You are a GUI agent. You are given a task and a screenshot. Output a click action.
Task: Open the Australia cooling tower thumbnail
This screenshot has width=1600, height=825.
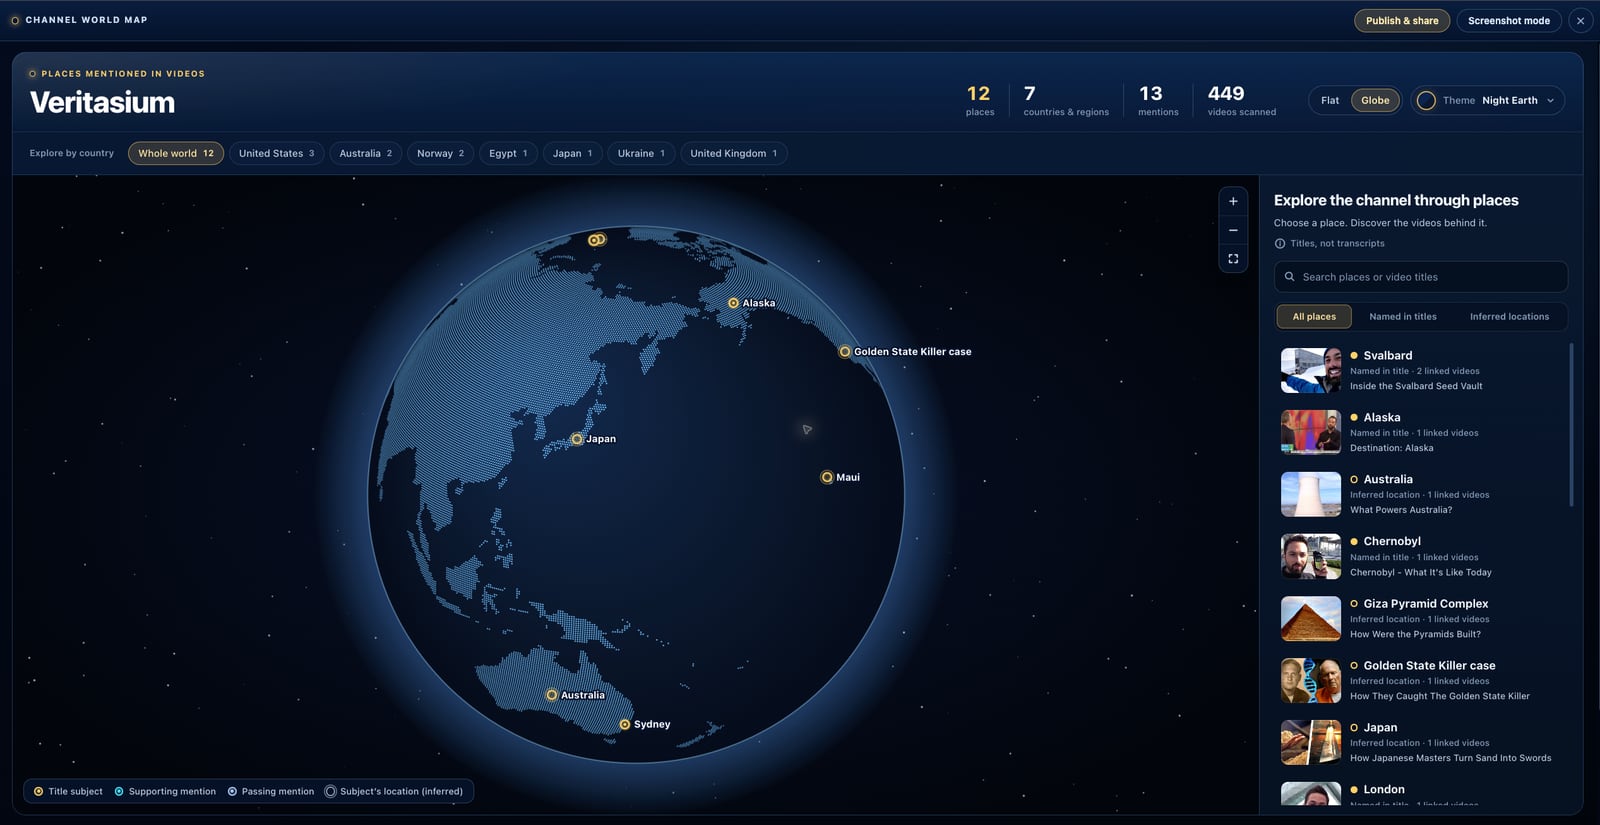pyautogui.click(x=1311, y=494)
